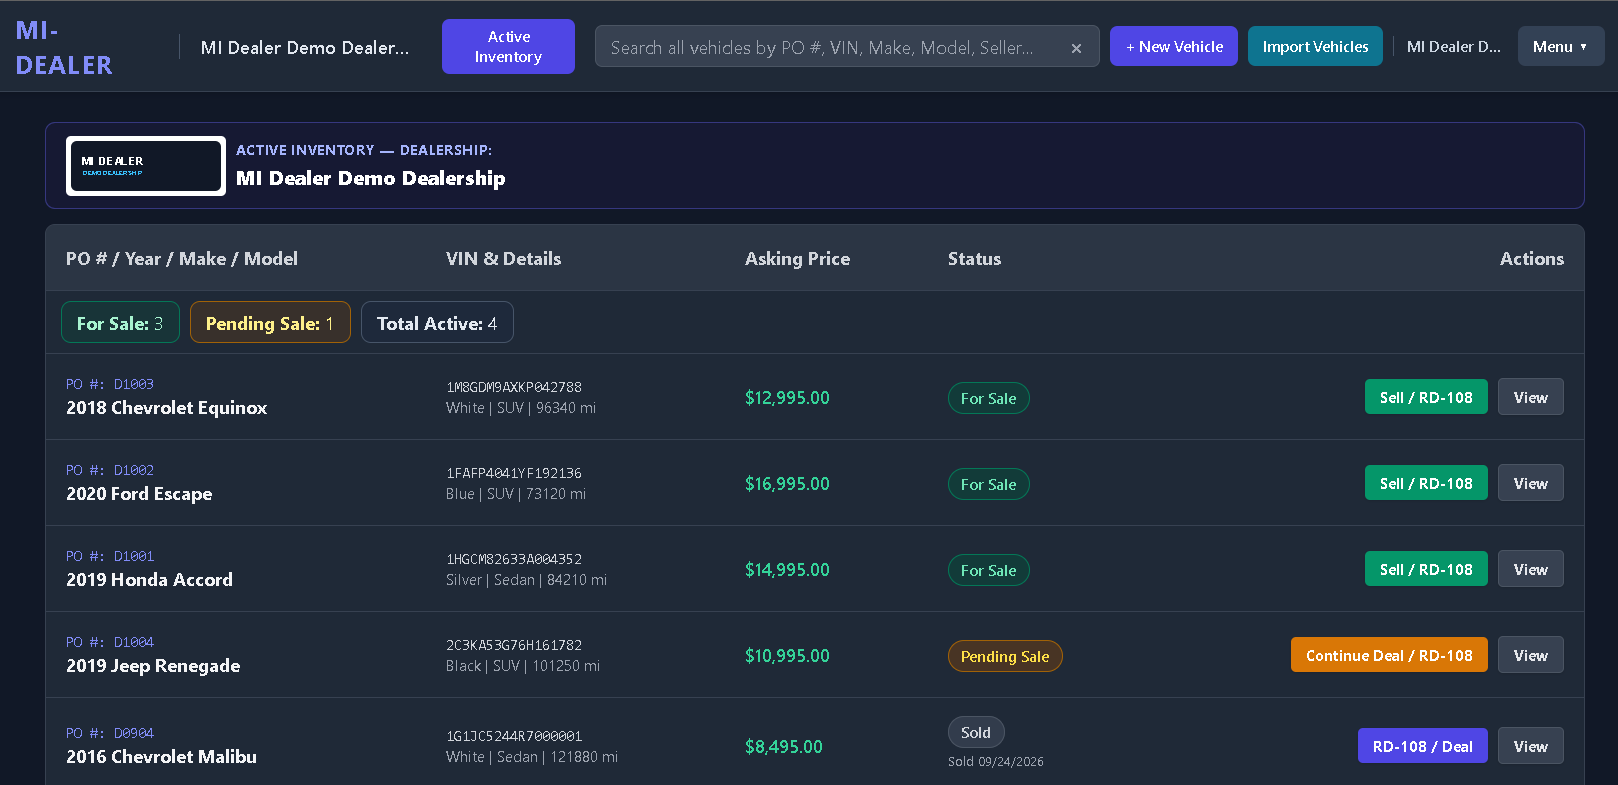Click the vehicle search input field
This screenshot has width=1618, height=785.
[x=847, y=46]
